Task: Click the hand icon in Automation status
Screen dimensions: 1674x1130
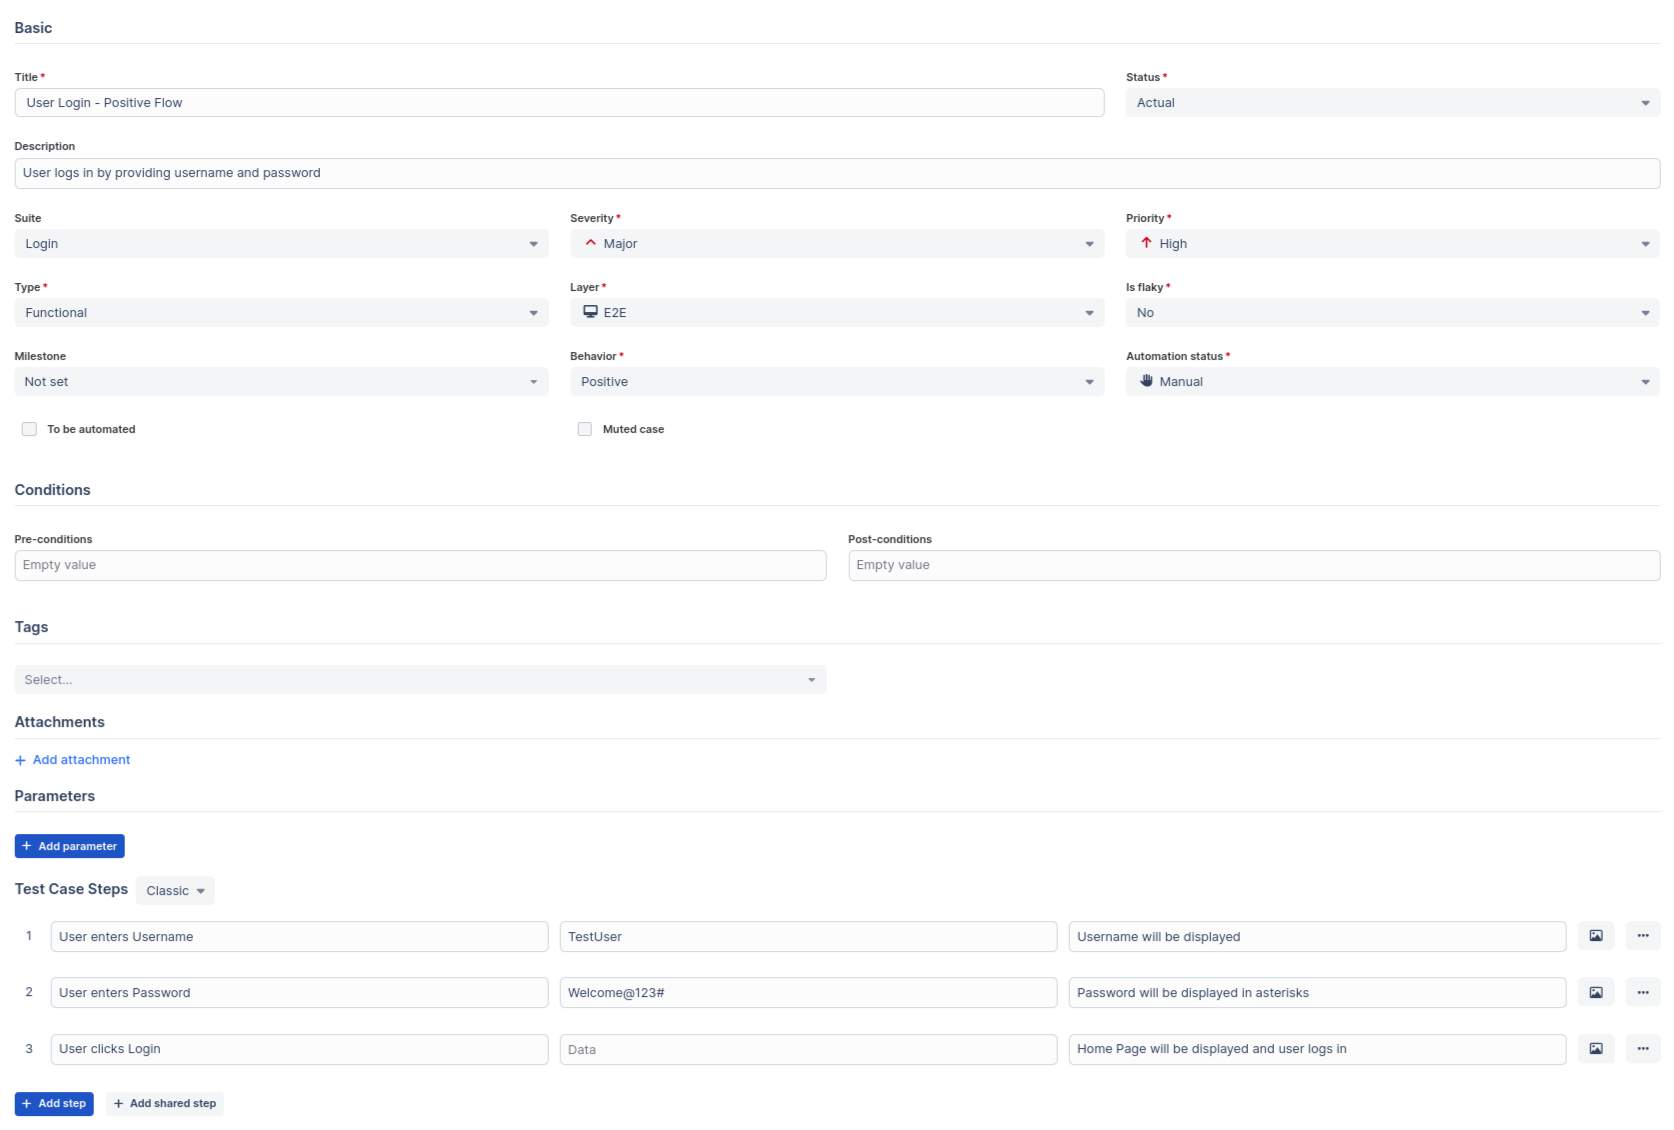Action: point(1146,381)
